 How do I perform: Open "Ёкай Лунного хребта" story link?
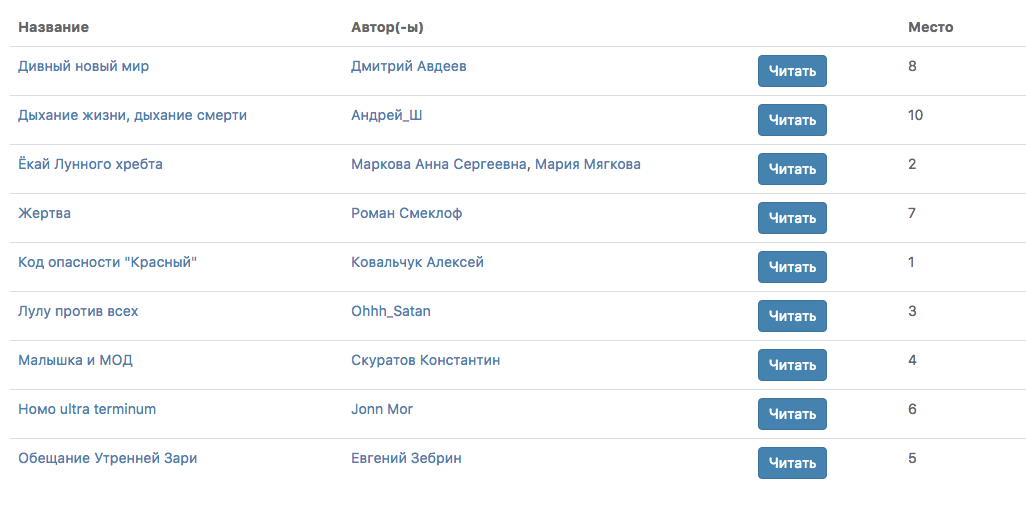[90, 165]
